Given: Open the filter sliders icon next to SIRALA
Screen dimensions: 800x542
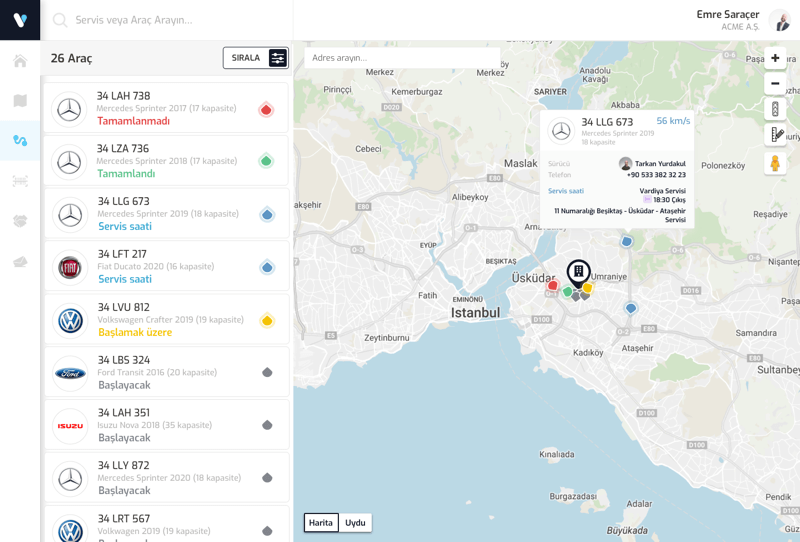Looking at the screenshot, I should click(278, 58).
